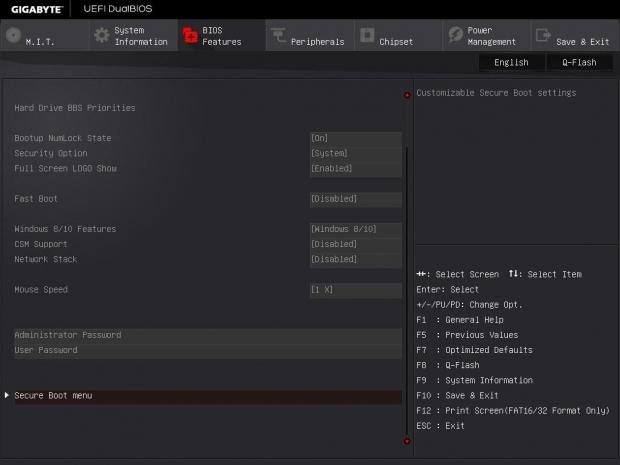The image size is (620, 465).
Task: Click the F7 Optimized Defaults line
Action: click(474, 350)
